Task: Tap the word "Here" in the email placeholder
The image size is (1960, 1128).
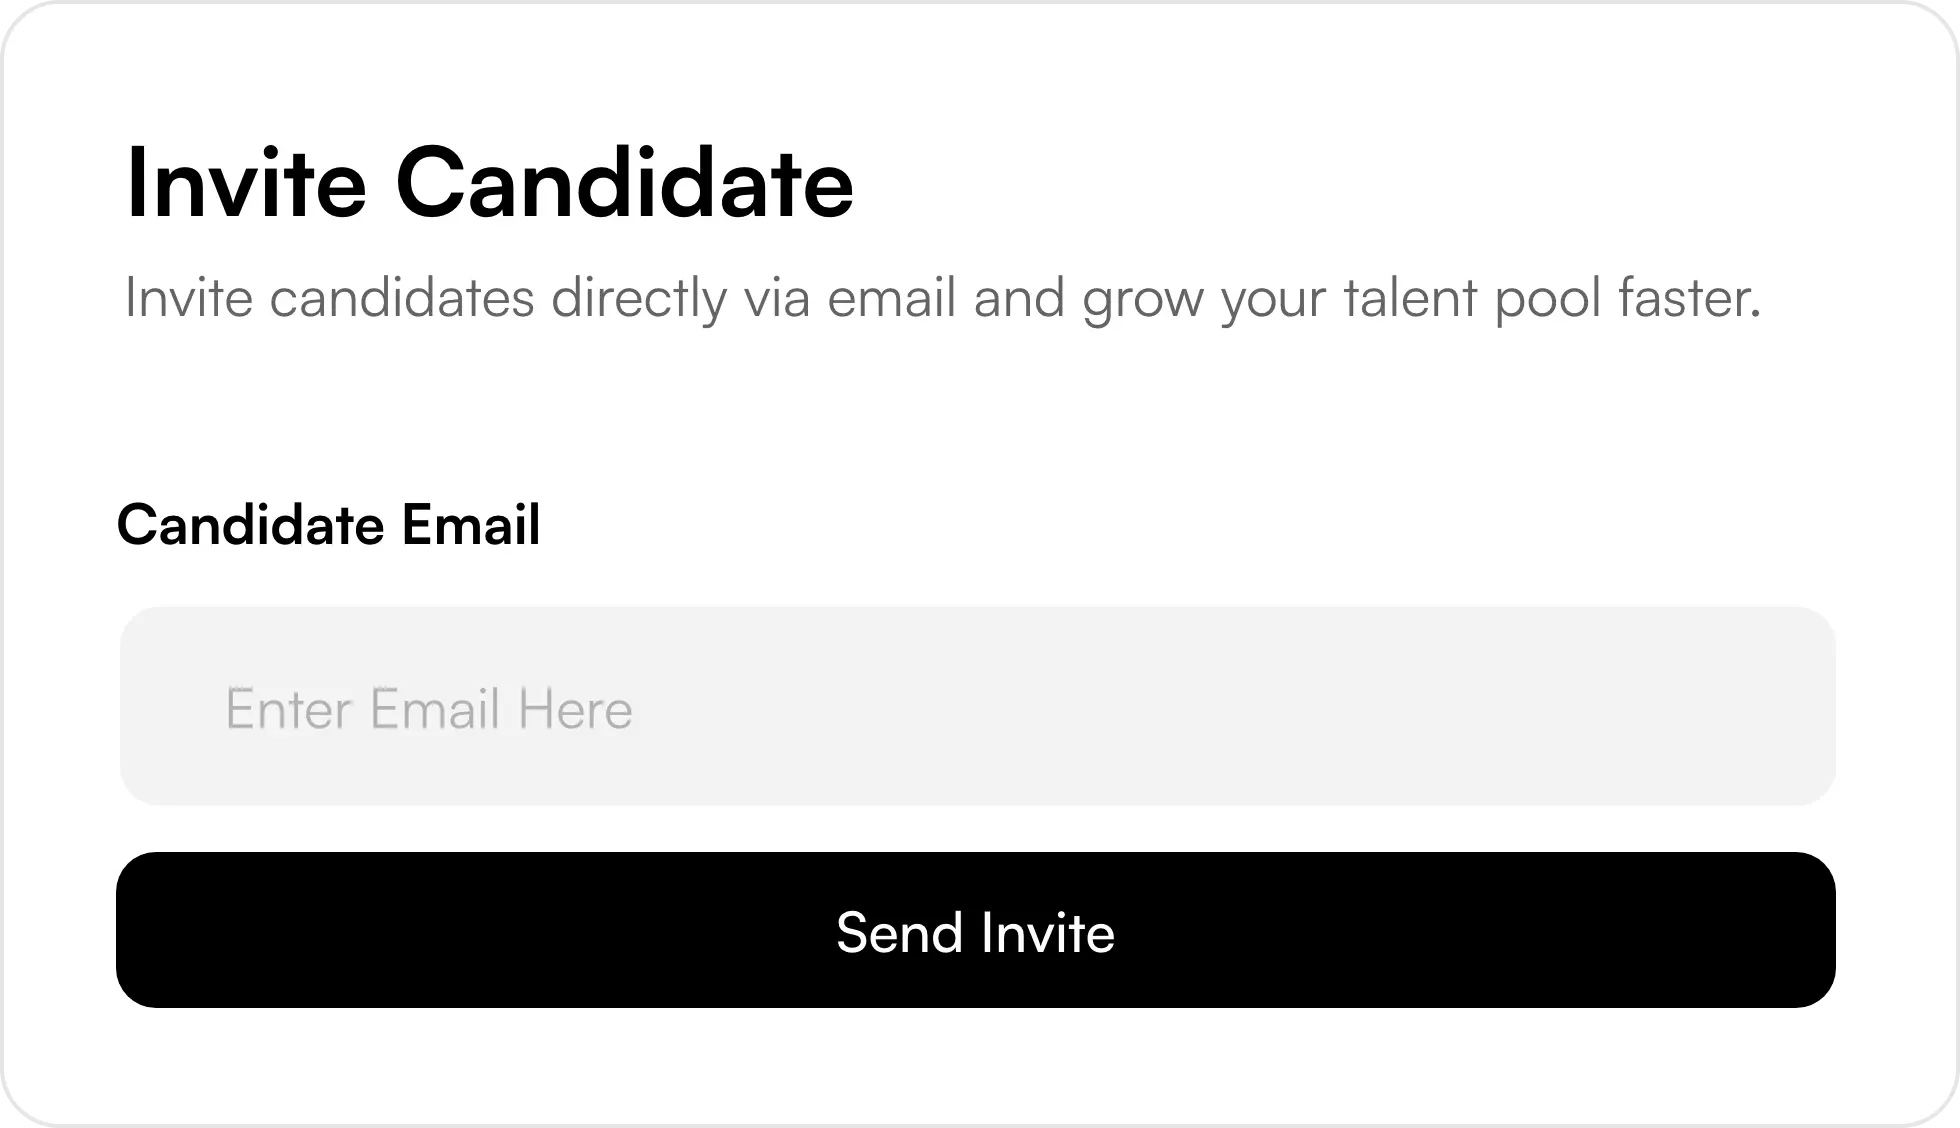Action: pyautogui.click(x=575, y=709)
